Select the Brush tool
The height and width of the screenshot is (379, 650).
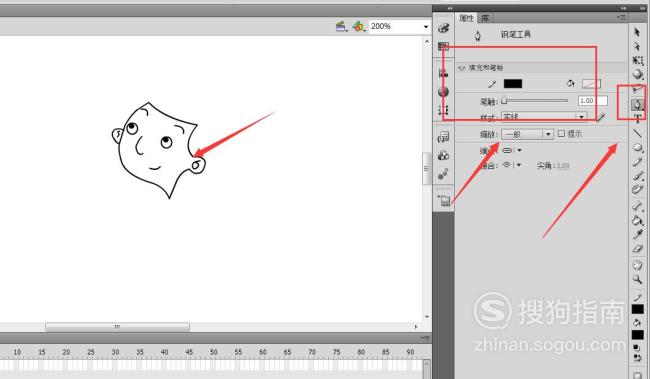click(638, 176)
